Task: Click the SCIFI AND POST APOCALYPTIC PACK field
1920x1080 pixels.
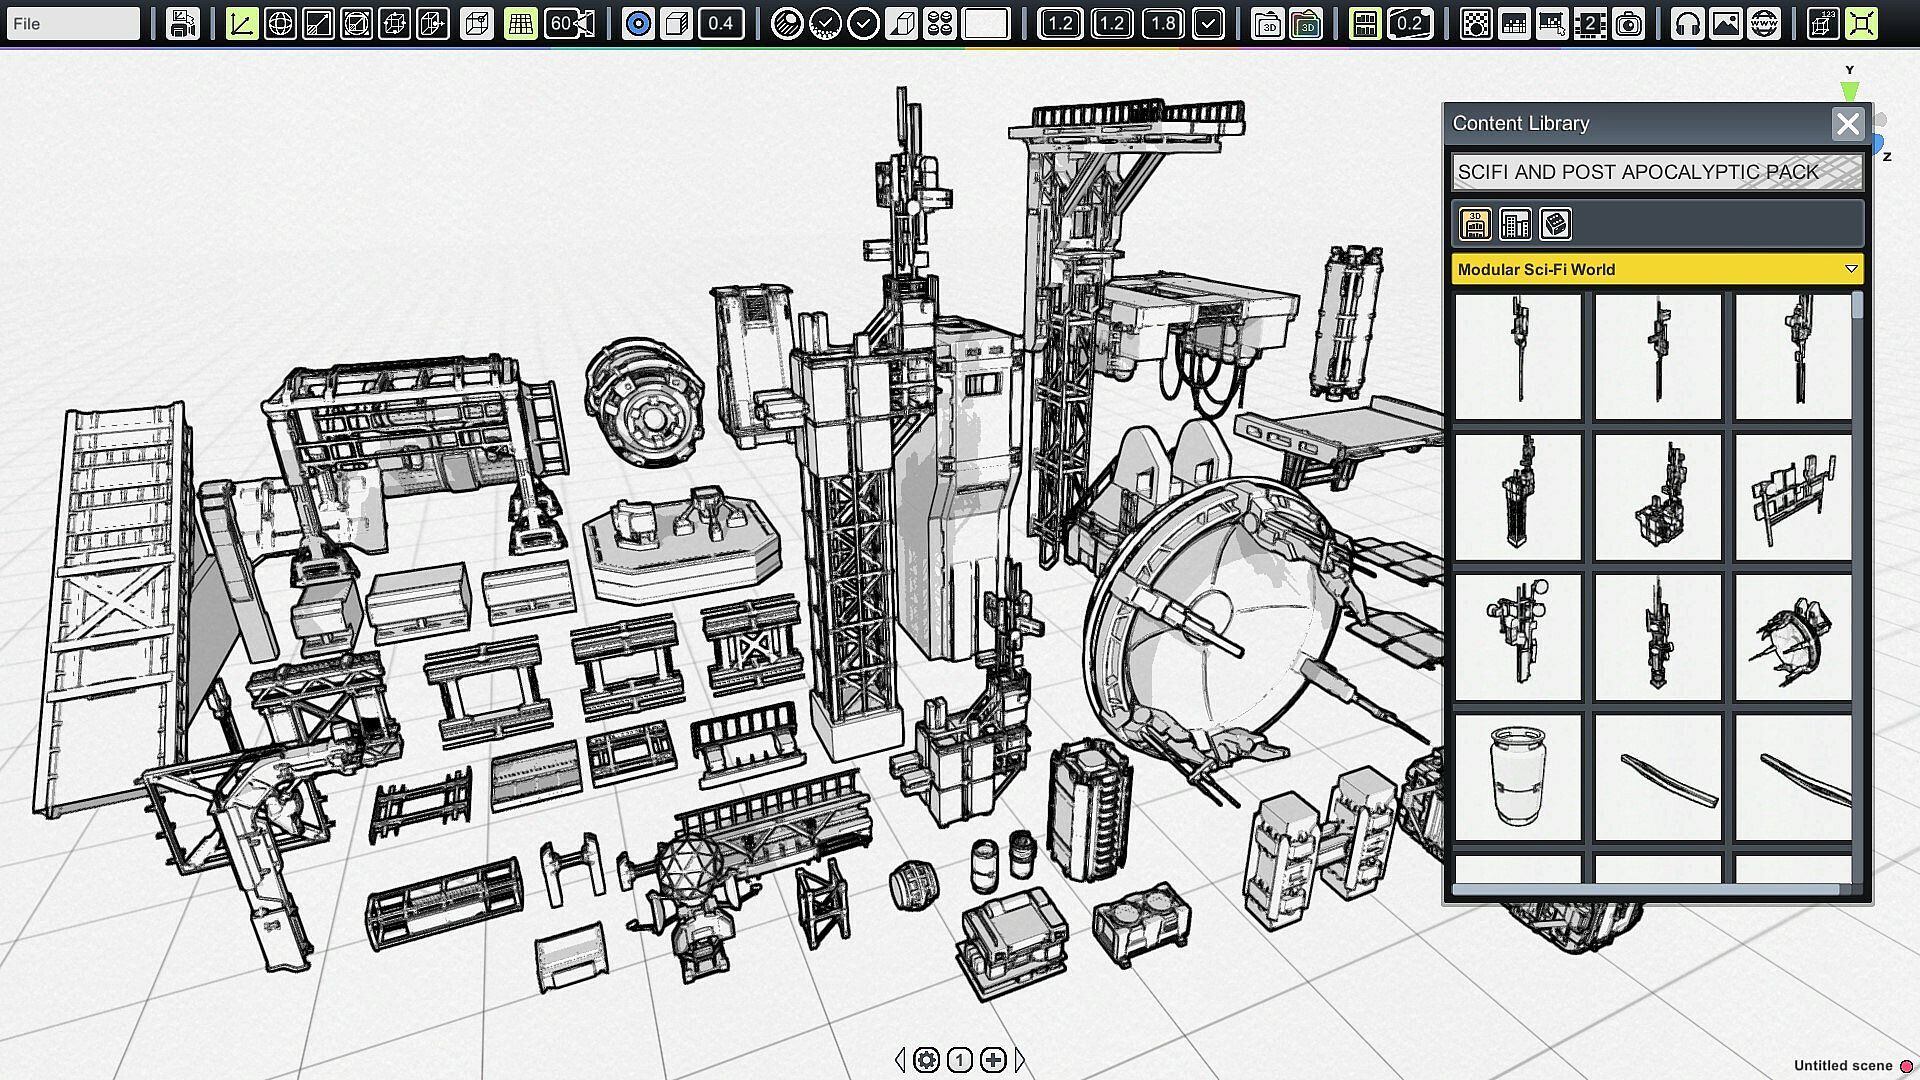Action: [1656, 172]
